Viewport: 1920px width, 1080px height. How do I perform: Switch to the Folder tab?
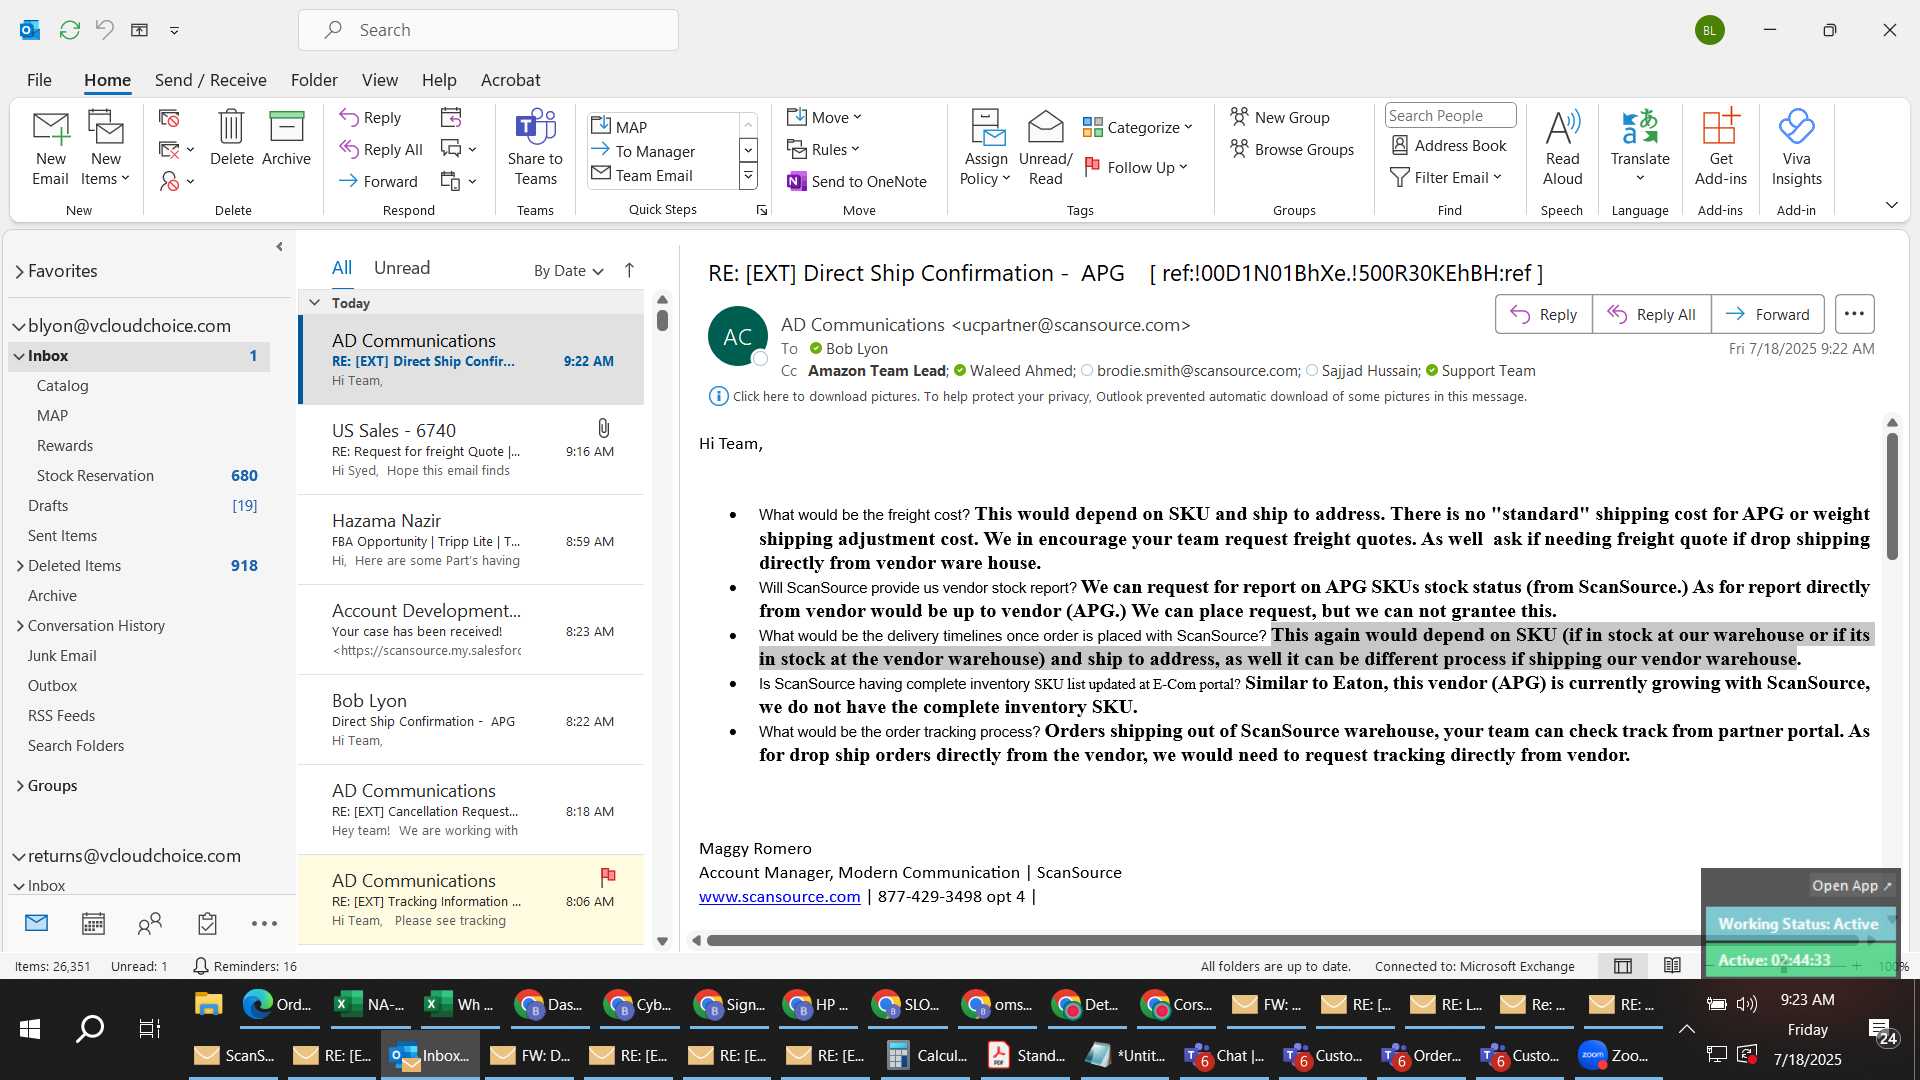point(314,80)
